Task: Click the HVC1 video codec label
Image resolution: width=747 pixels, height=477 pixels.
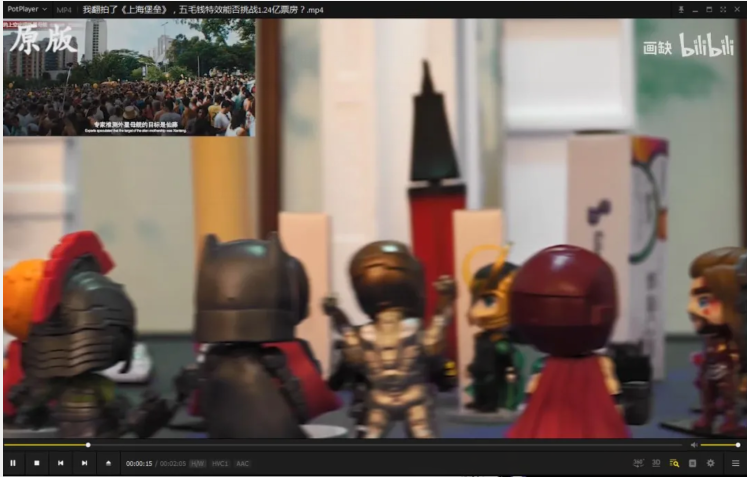Action: [220, 463]
